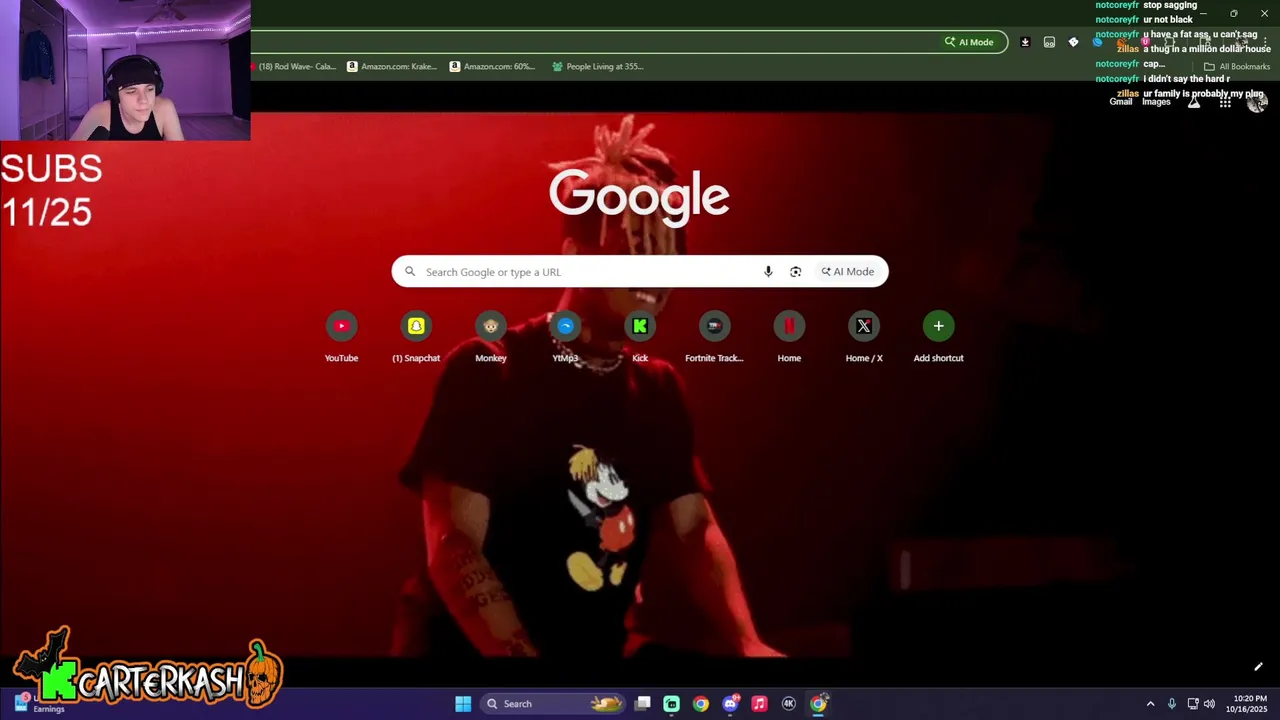
Task: Click the white tag extension icon
Action: [x=1073, y=42]
